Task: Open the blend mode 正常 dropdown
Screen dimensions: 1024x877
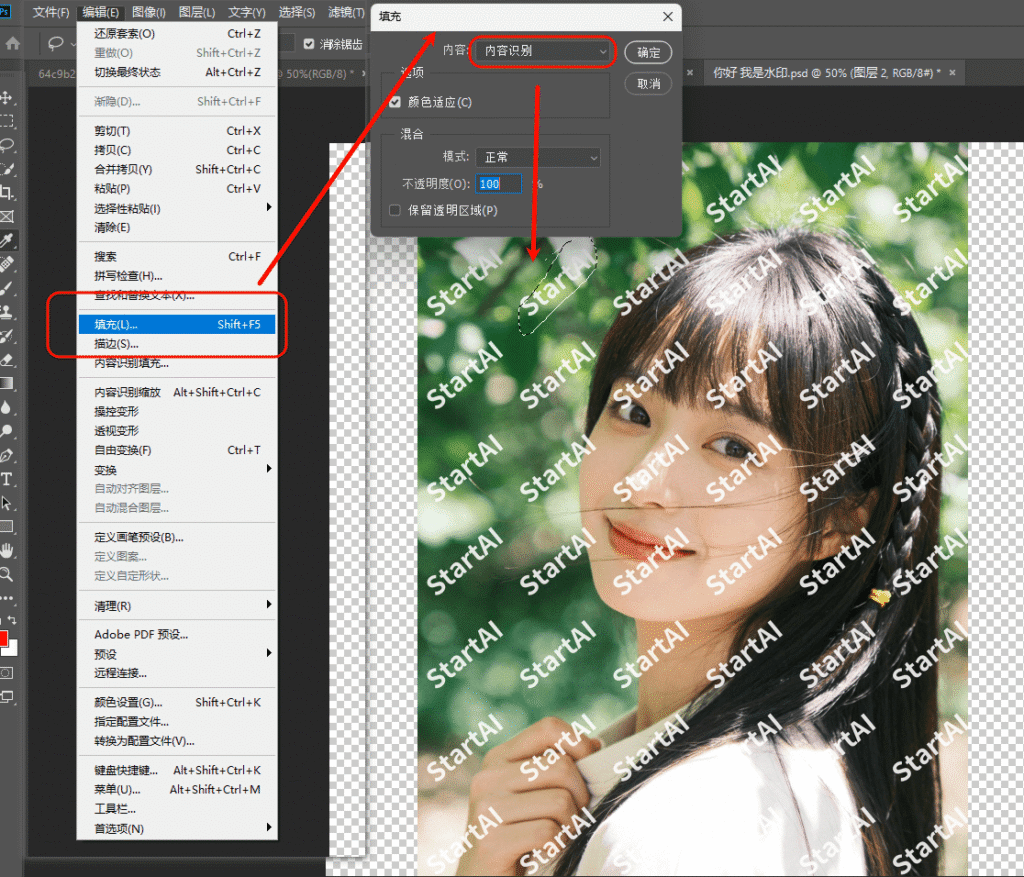Action: 538,157
